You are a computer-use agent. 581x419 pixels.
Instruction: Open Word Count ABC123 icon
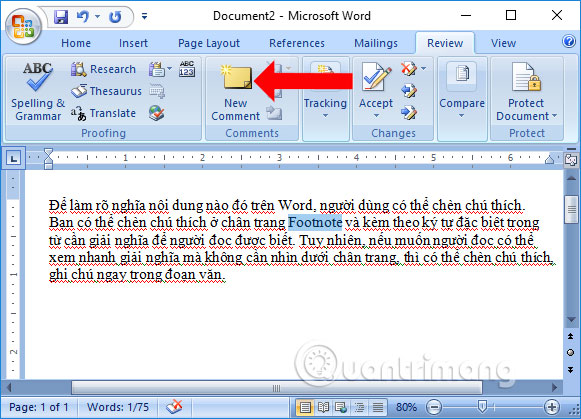[187, 69]
